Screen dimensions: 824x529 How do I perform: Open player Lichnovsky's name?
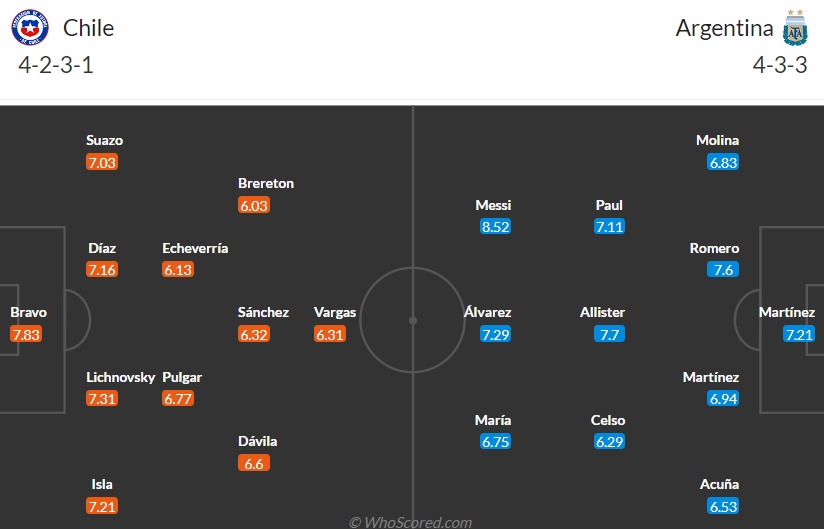(121, 377)
